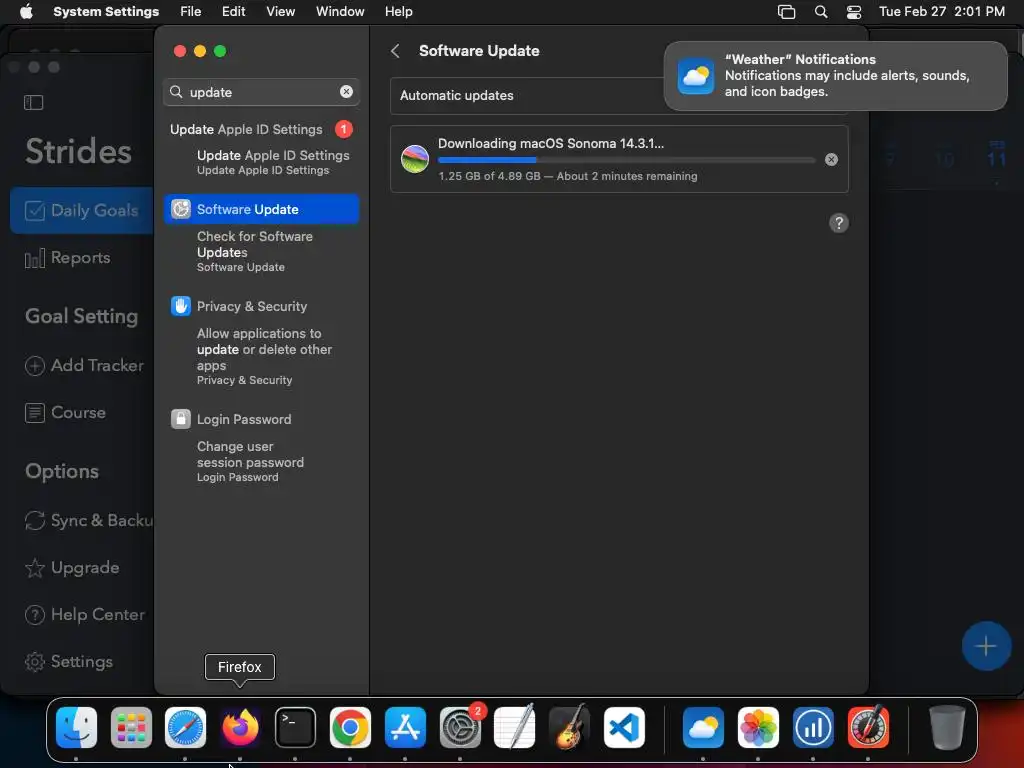
Task: Open Launchpad in the Dock
Action: pos(131,727)
